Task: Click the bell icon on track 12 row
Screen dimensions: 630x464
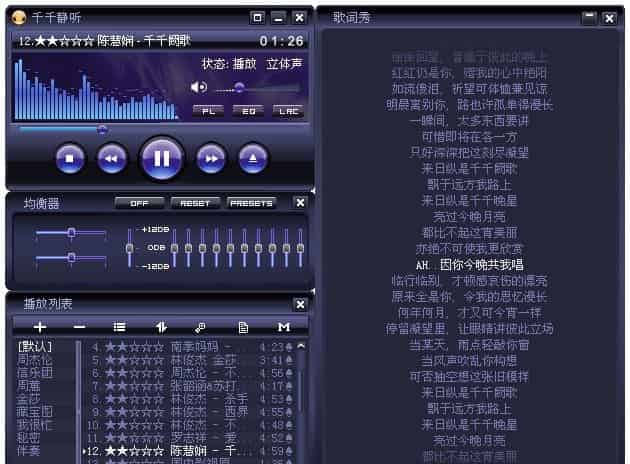Action: pyautogui.click(x=288, y=451)
